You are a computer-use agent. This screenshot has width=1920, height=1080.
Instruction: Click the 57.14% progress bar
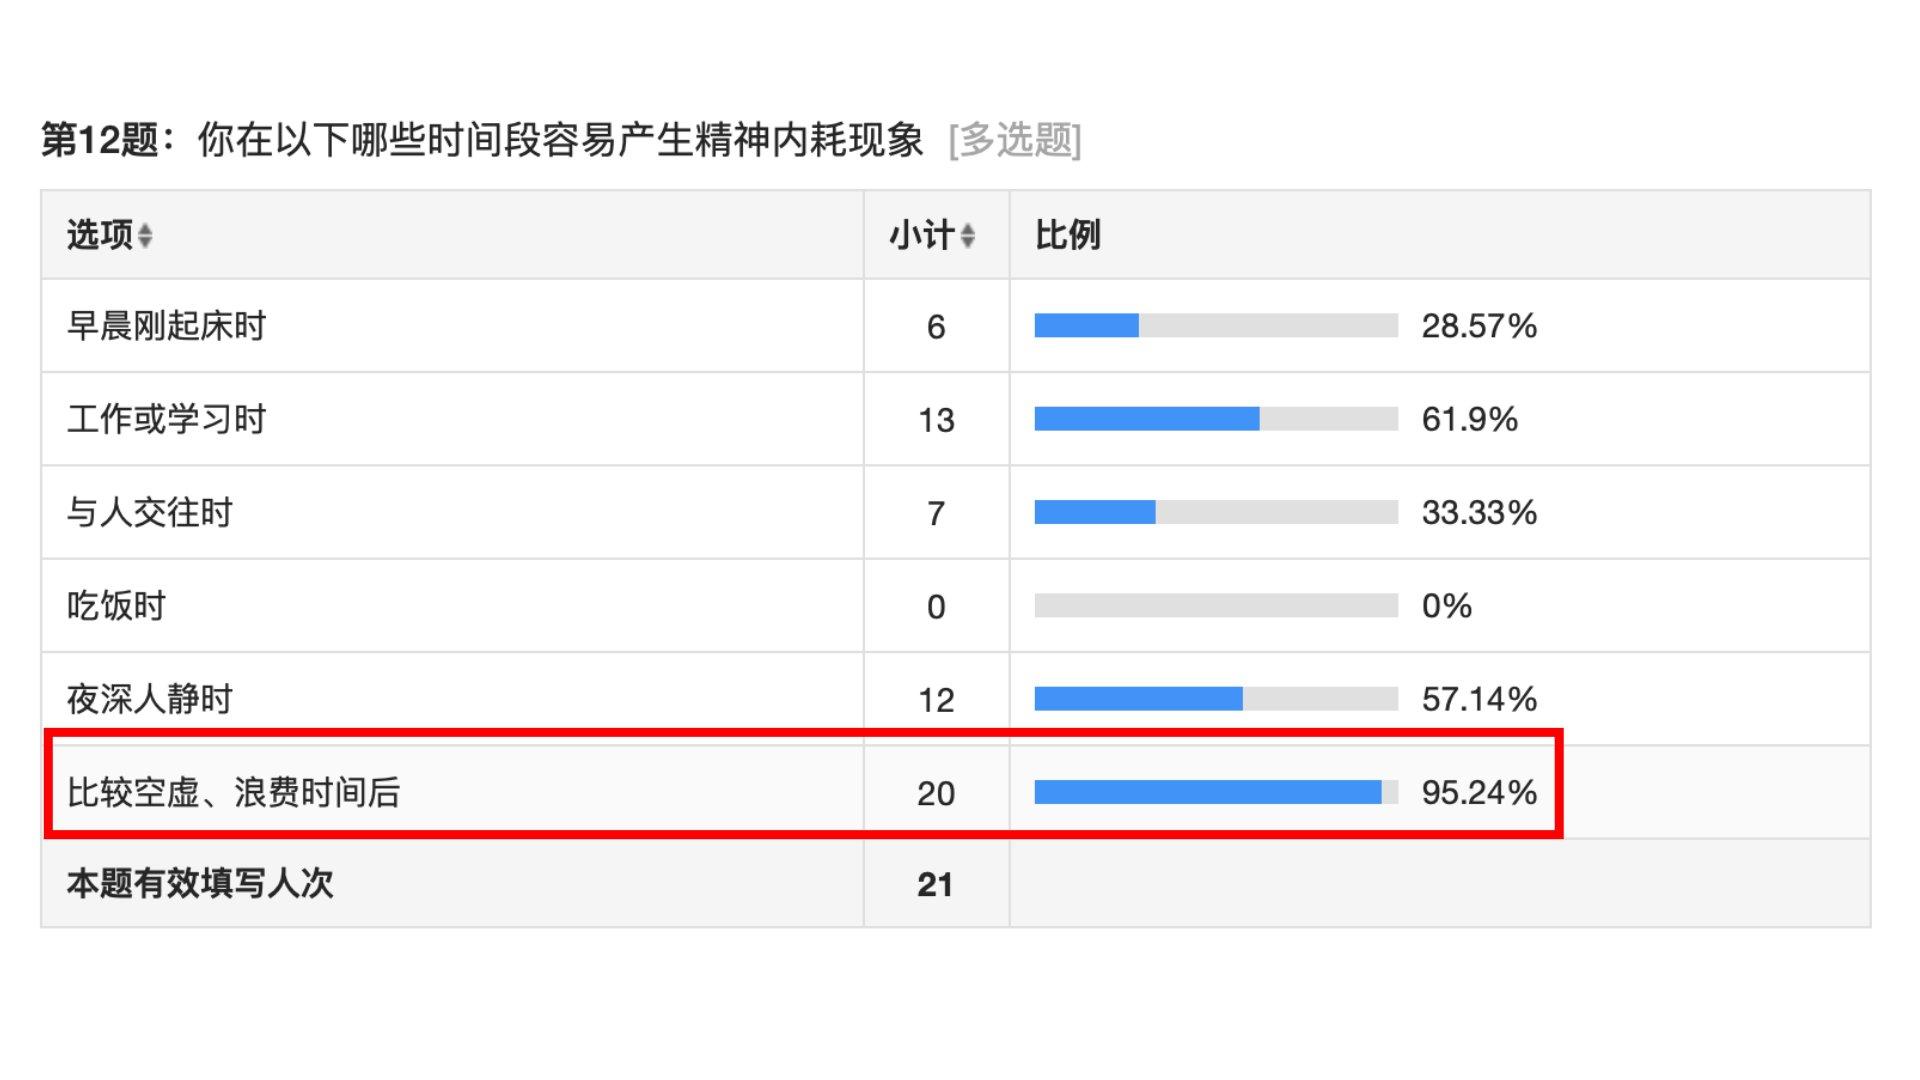pyautogui.click(x=1215, y=699)
